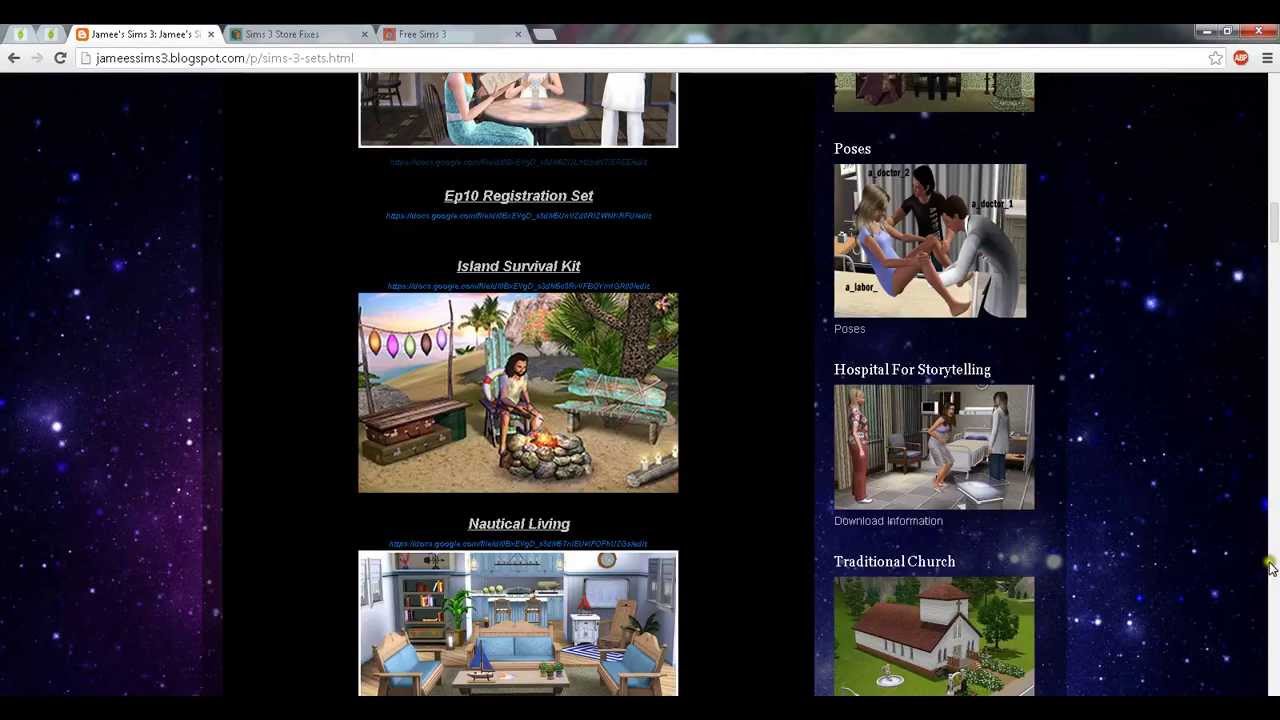The height and width of the screenshot is (720, 1280).
Task: Close the Jamee's Sims 3 tab
Action: click(210, 34)
